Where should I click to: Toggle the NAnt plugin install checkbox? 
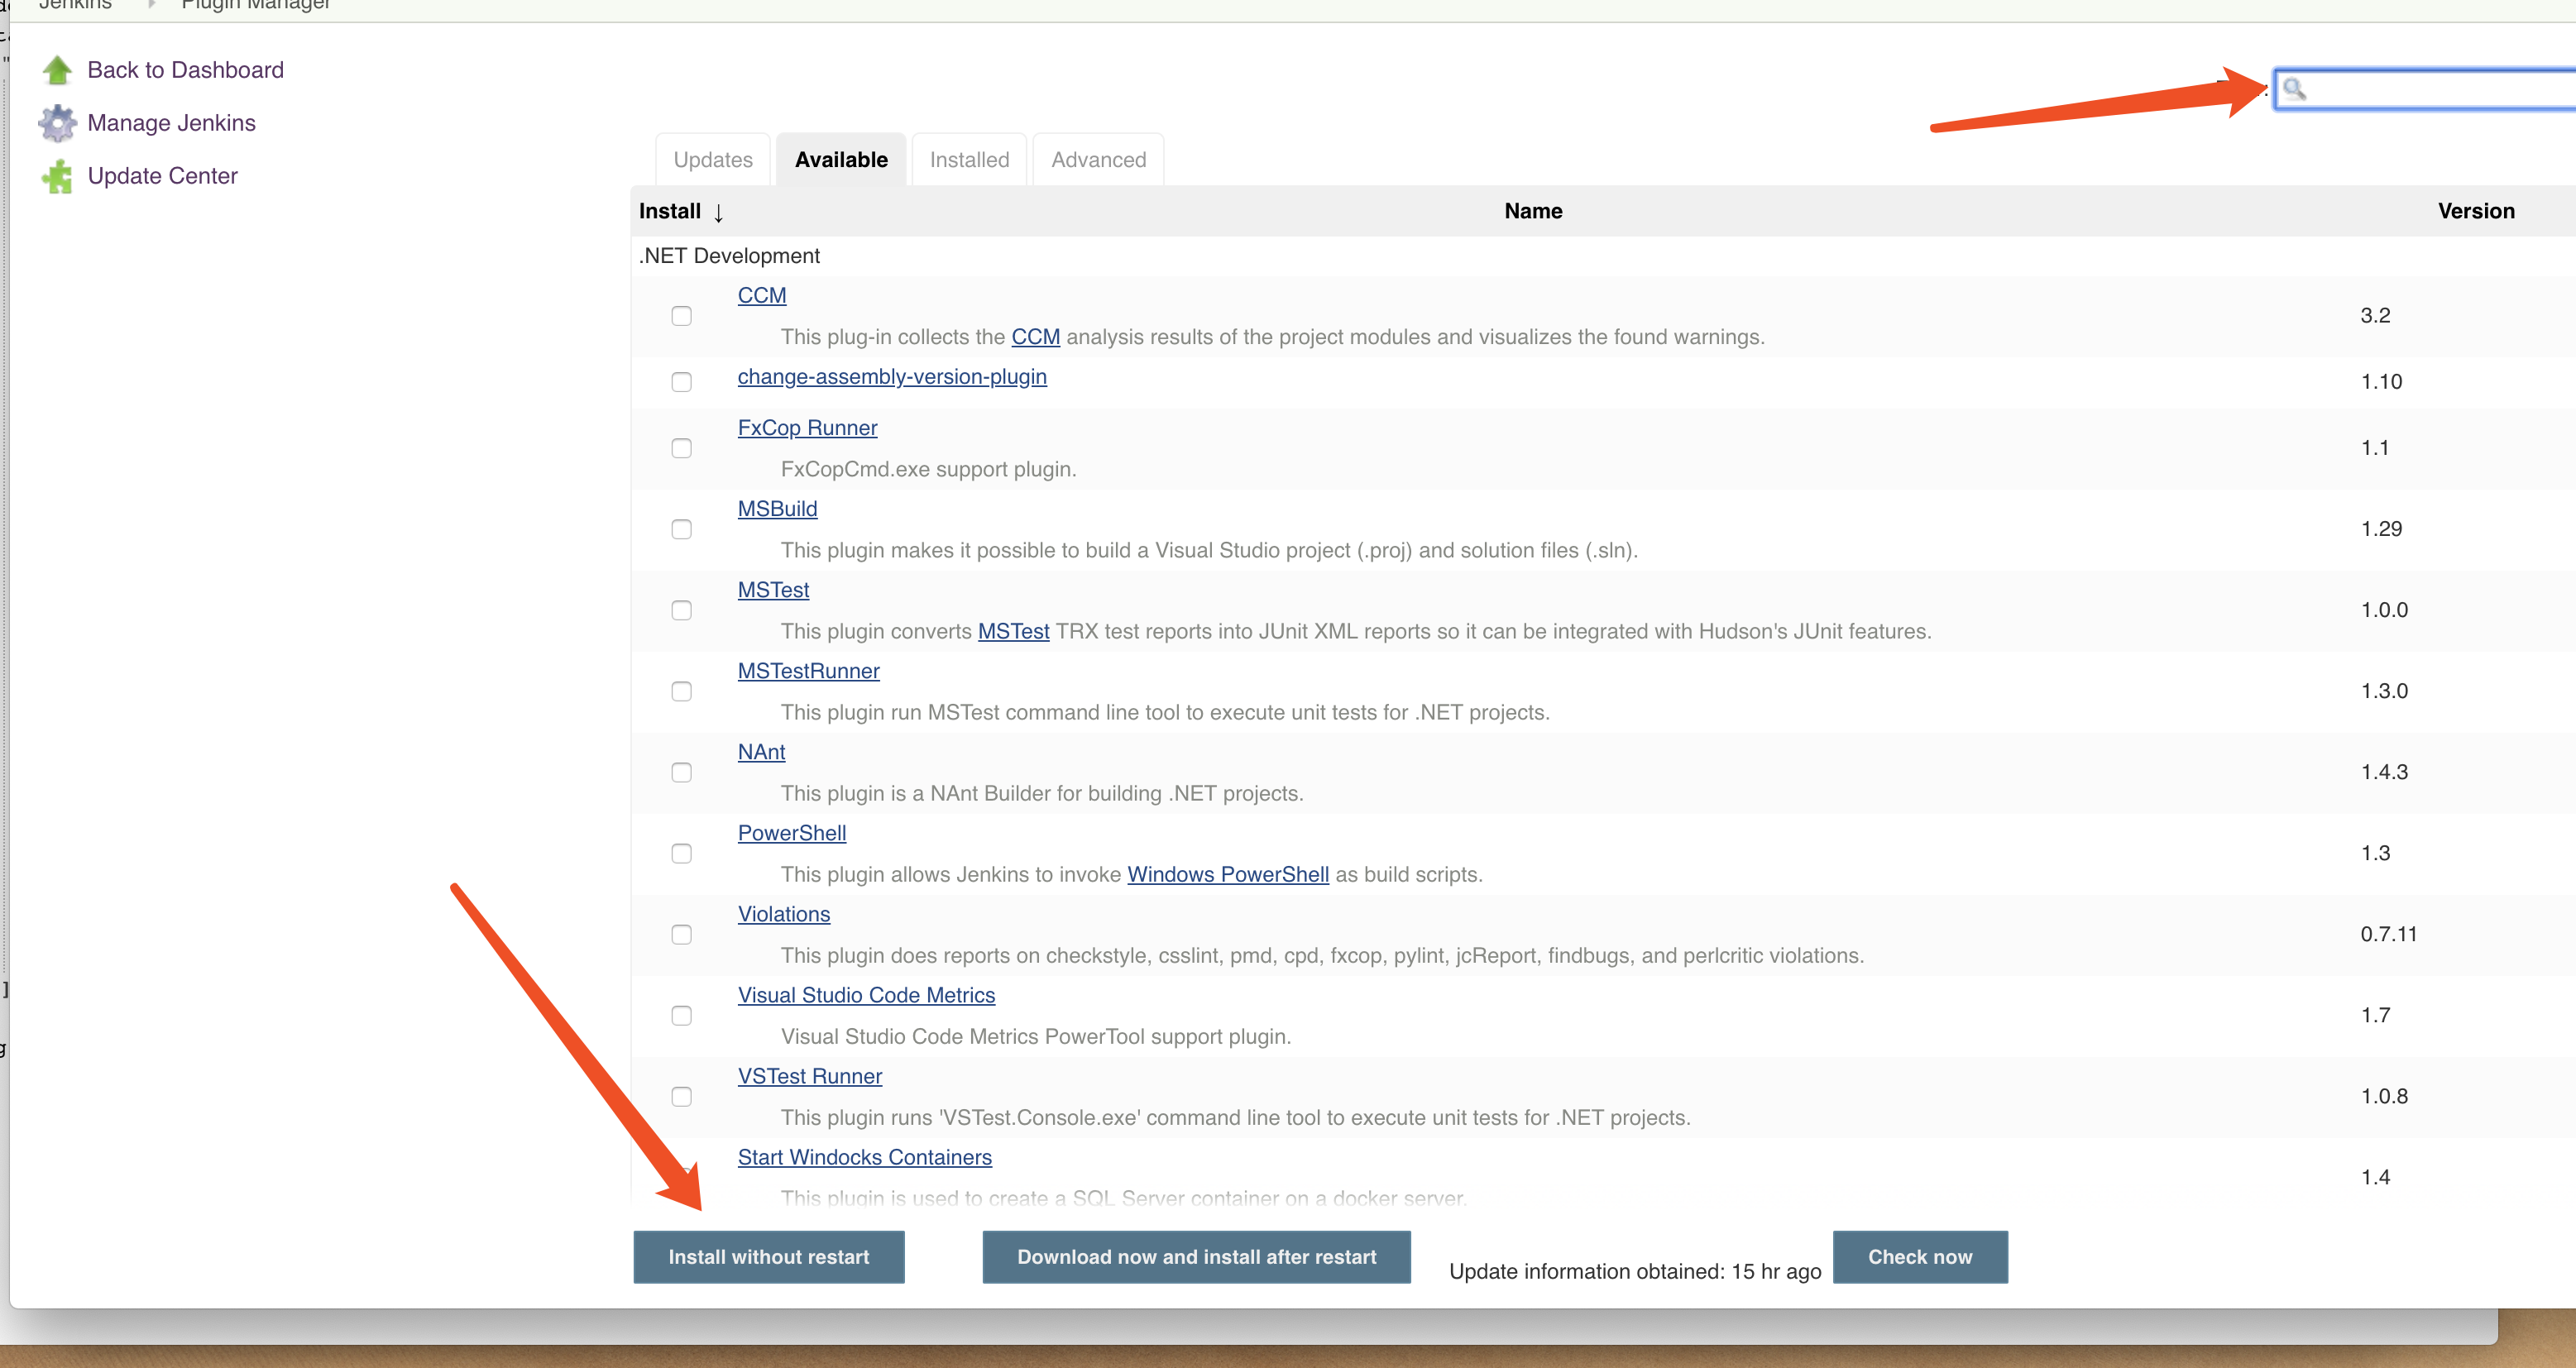(x=682, y=772)
